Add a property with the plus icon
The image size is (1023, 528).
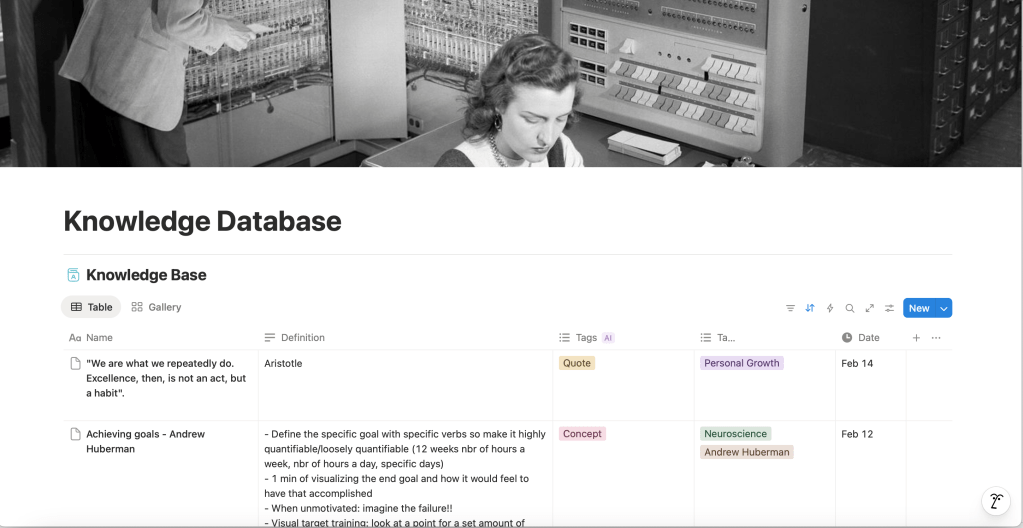(x=916, y=338)
